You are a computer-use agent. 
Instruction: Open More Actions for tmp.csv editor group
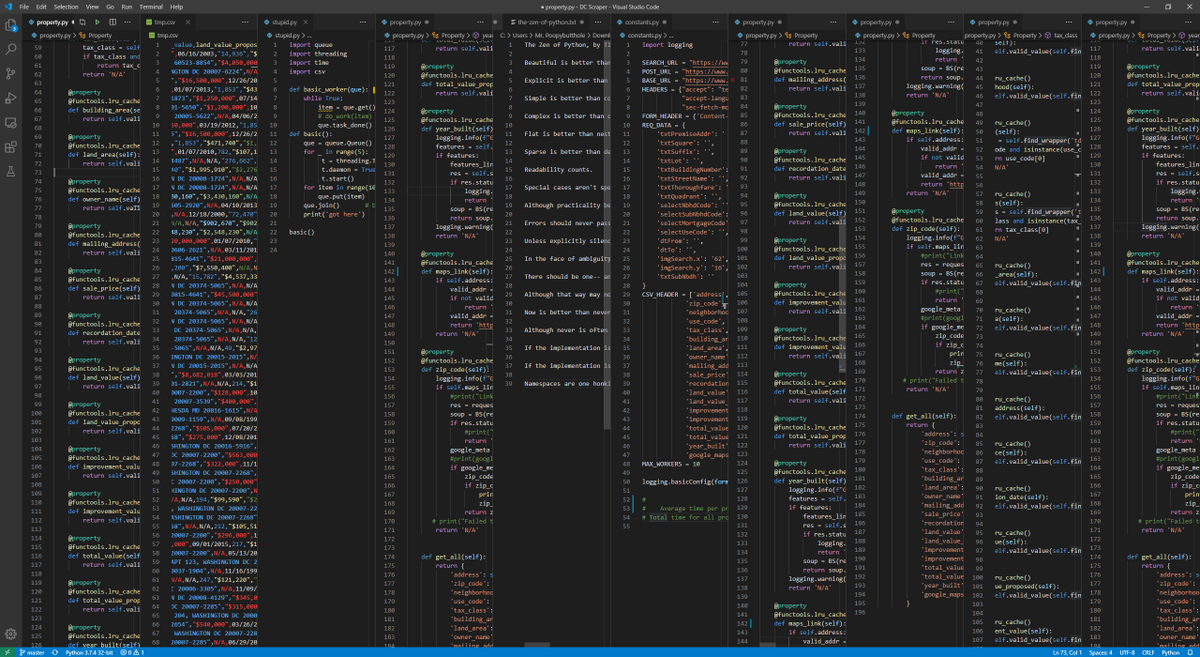tap(247, 21)
